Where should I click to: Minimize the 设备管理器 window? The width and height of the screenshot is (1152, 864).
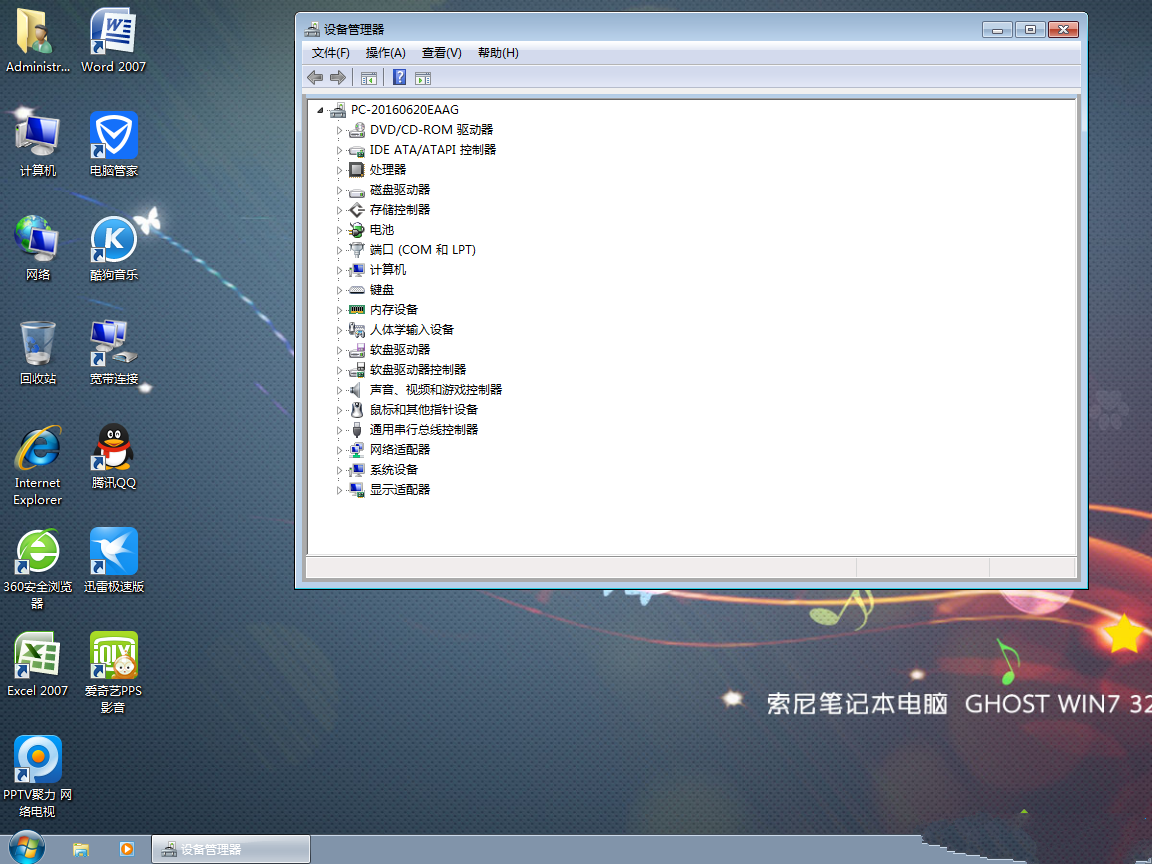click(997, 29)
